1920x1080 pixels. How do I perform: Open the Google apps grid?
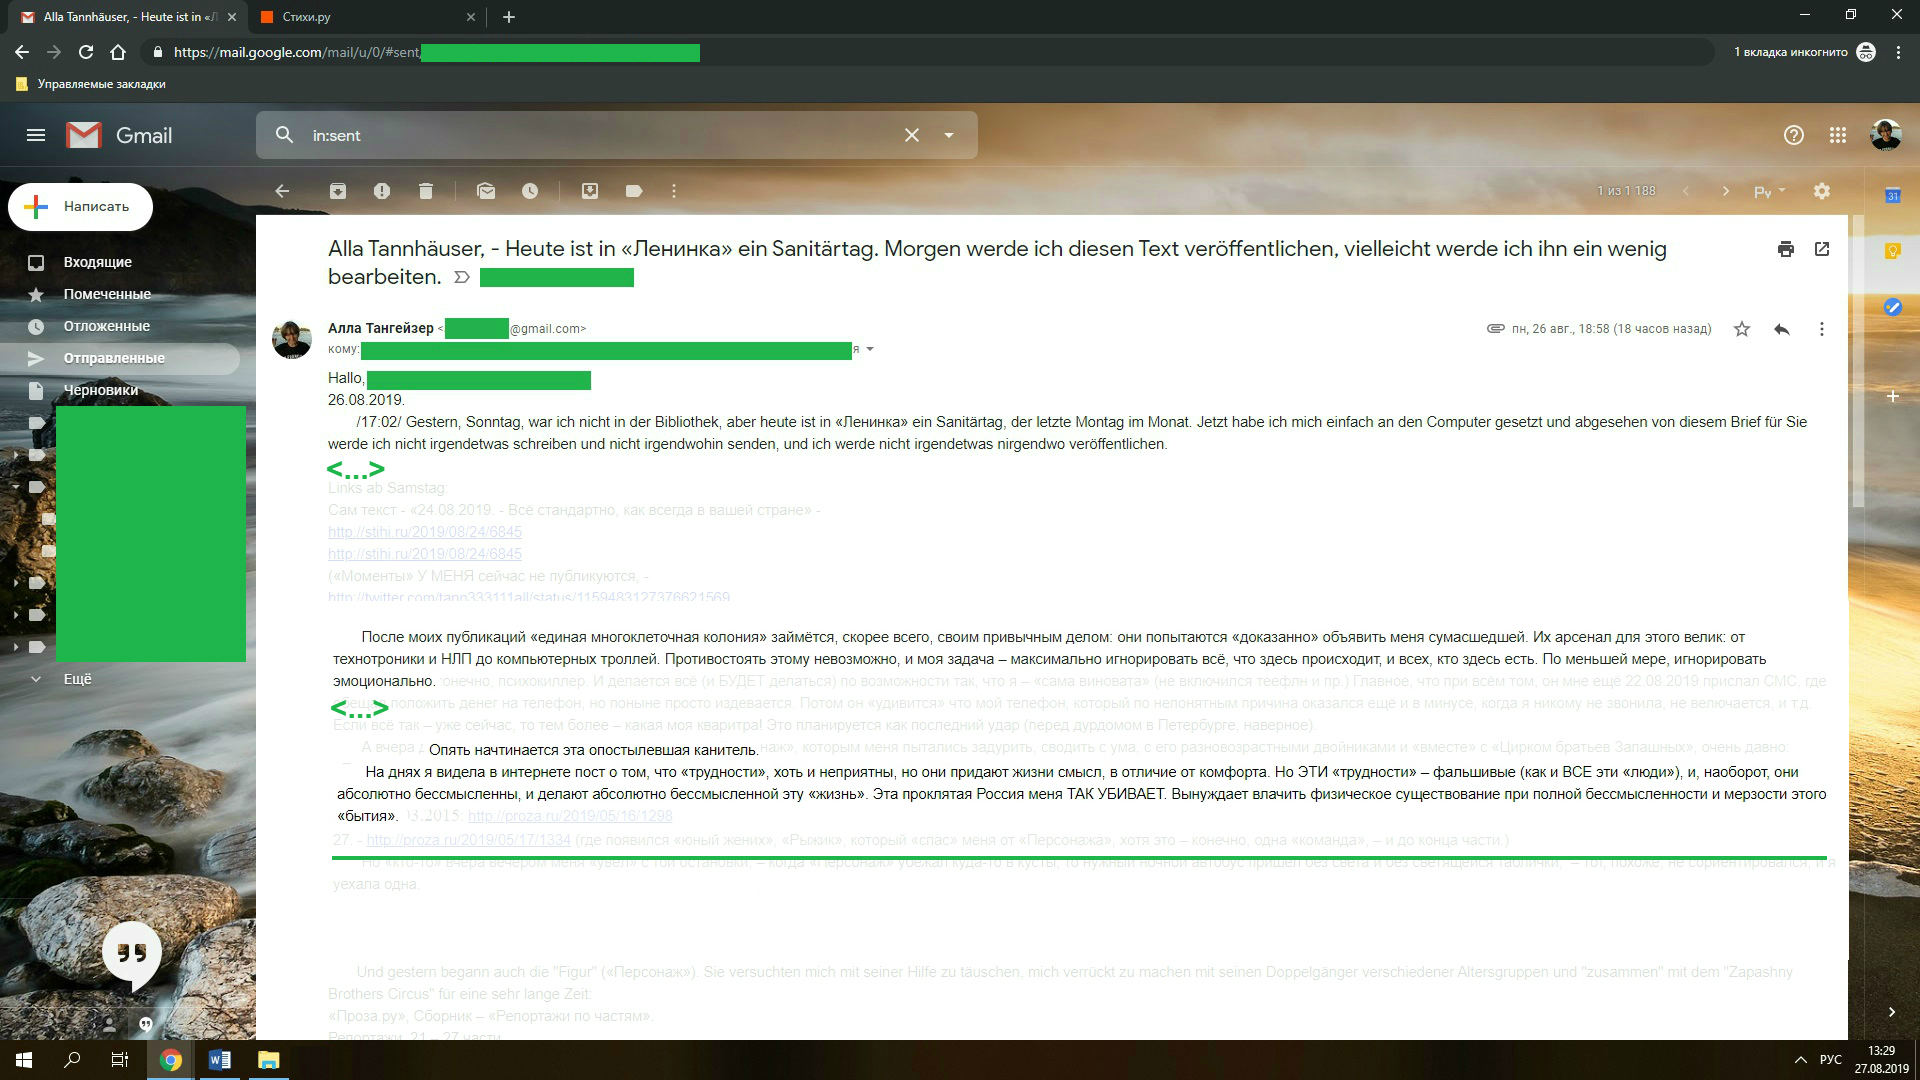point(1838,135)
